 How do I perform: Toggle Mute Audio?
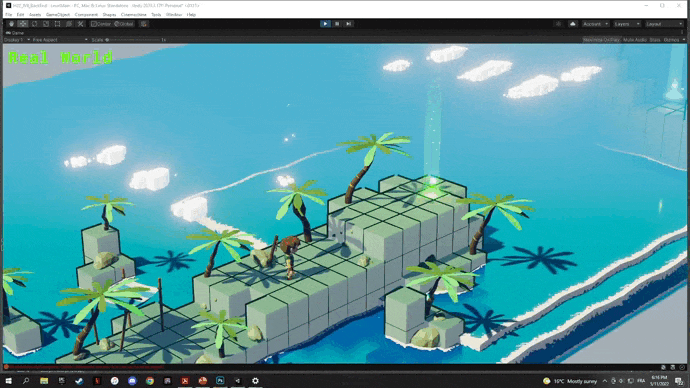[x=635, y=40]
